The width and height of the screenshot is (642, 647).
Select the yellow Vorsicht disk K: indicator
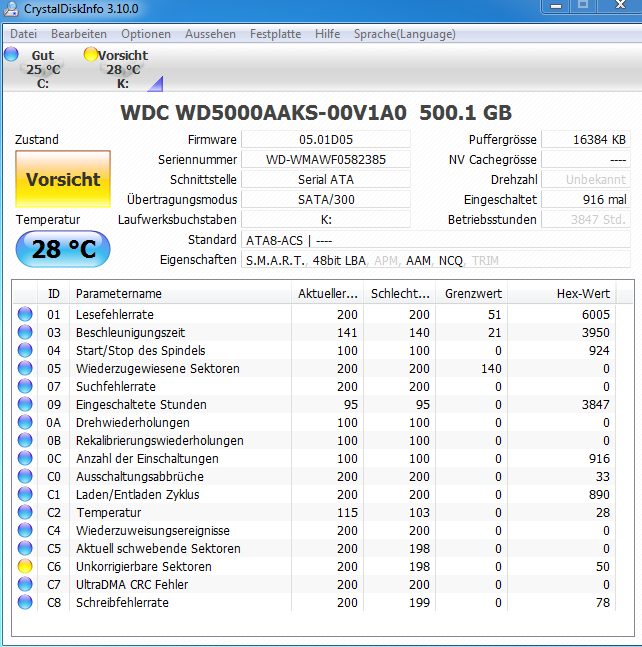[x=90, y=54]
